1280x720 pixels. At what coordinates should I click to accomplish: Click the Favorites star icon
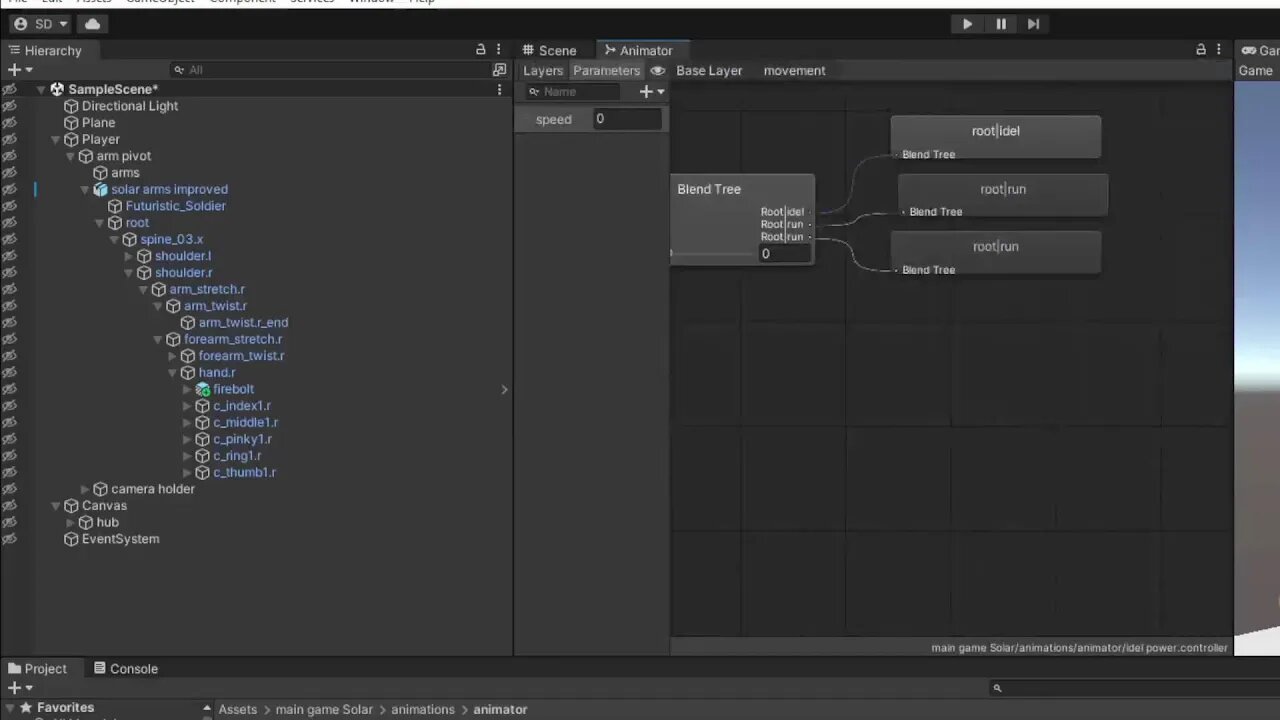(x=27, y=708)
